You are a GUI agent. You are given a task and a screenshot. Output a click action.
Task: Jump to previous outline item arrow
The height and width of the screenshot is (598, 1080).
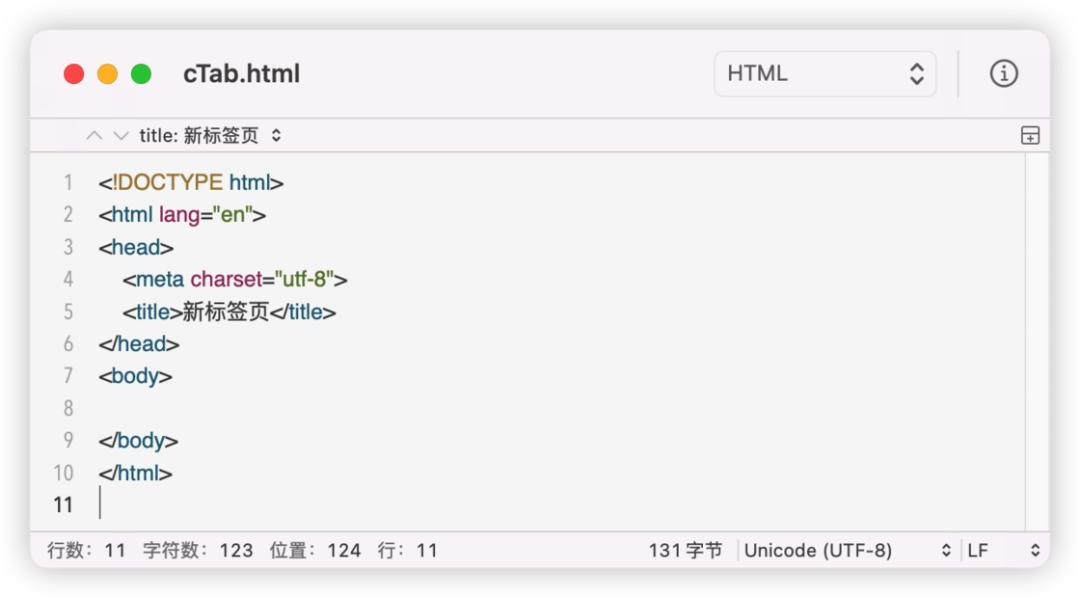pyautogui.click(x=94, y=135)
